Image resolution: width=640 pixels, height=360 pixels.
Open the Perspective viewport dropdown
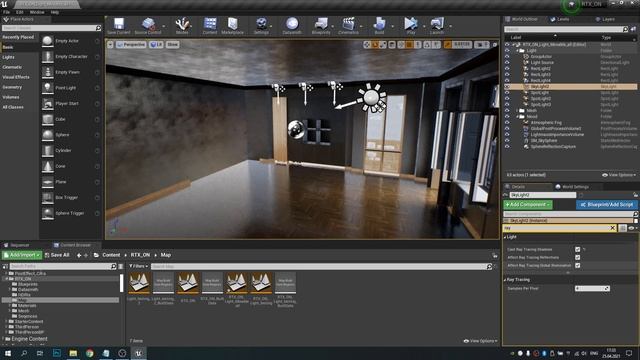(x=131, y=44)
